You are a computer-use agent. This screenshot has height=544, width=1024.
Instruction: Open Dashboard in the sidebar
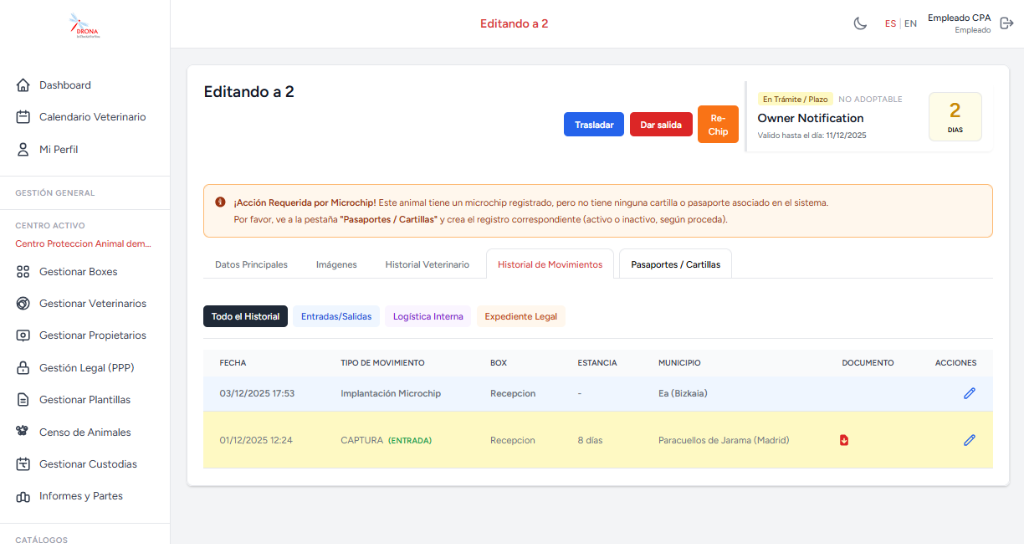[65, 85]
